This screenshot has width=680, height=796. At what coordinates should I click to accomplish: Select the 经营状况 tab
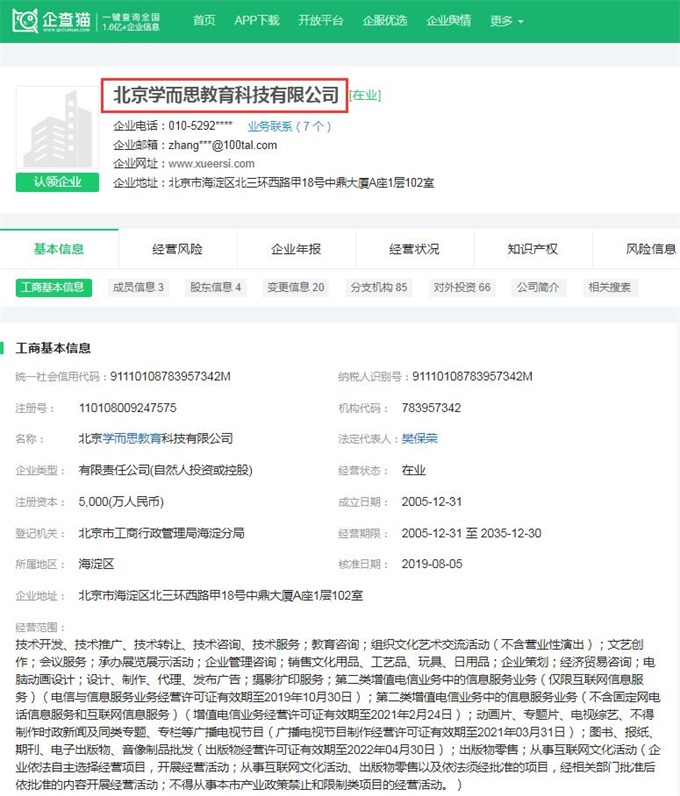click(414, 249)
